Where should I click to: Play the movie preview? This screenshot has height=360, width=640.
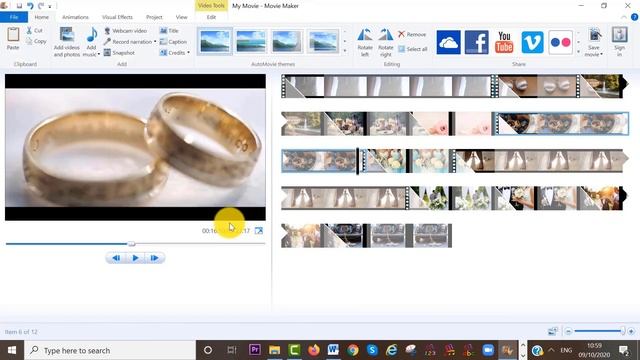(x=136, y=258)
